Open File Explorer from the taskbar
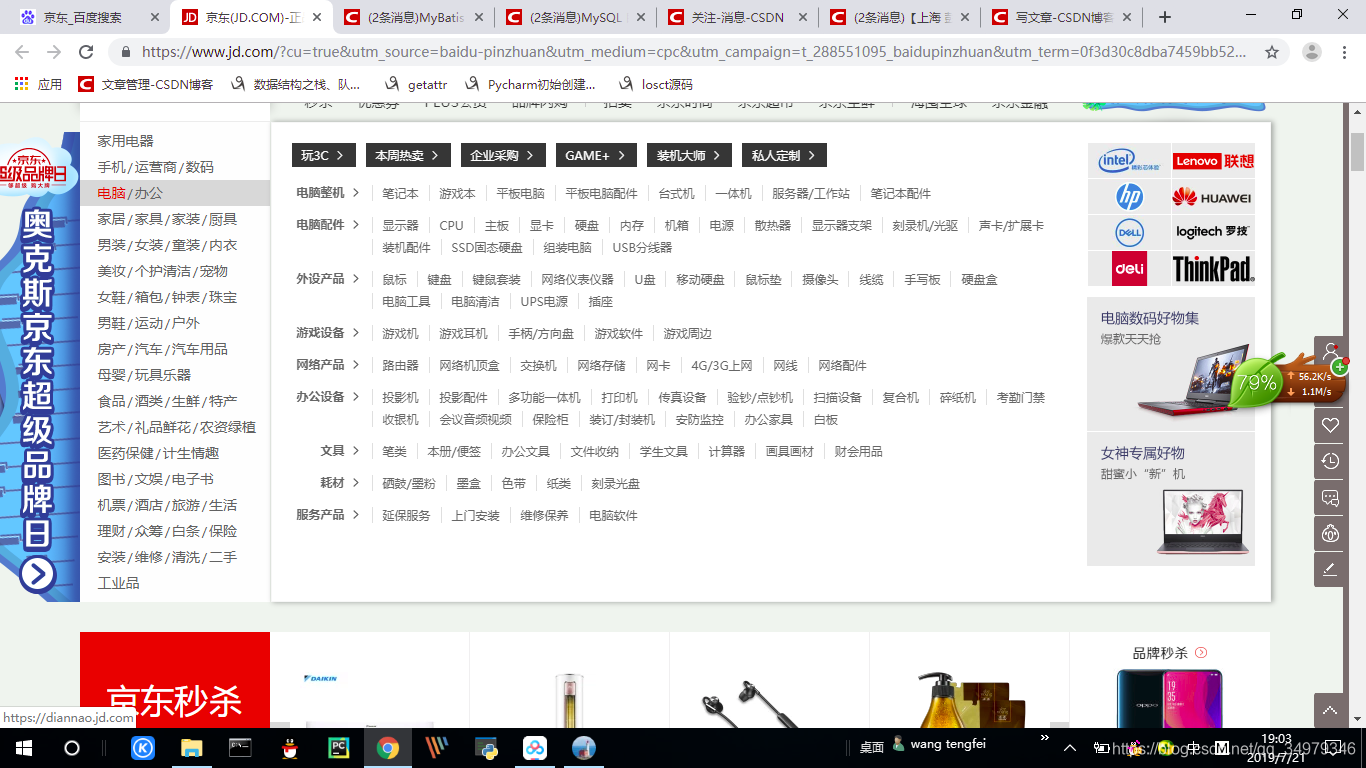 (x=191, y=748)
